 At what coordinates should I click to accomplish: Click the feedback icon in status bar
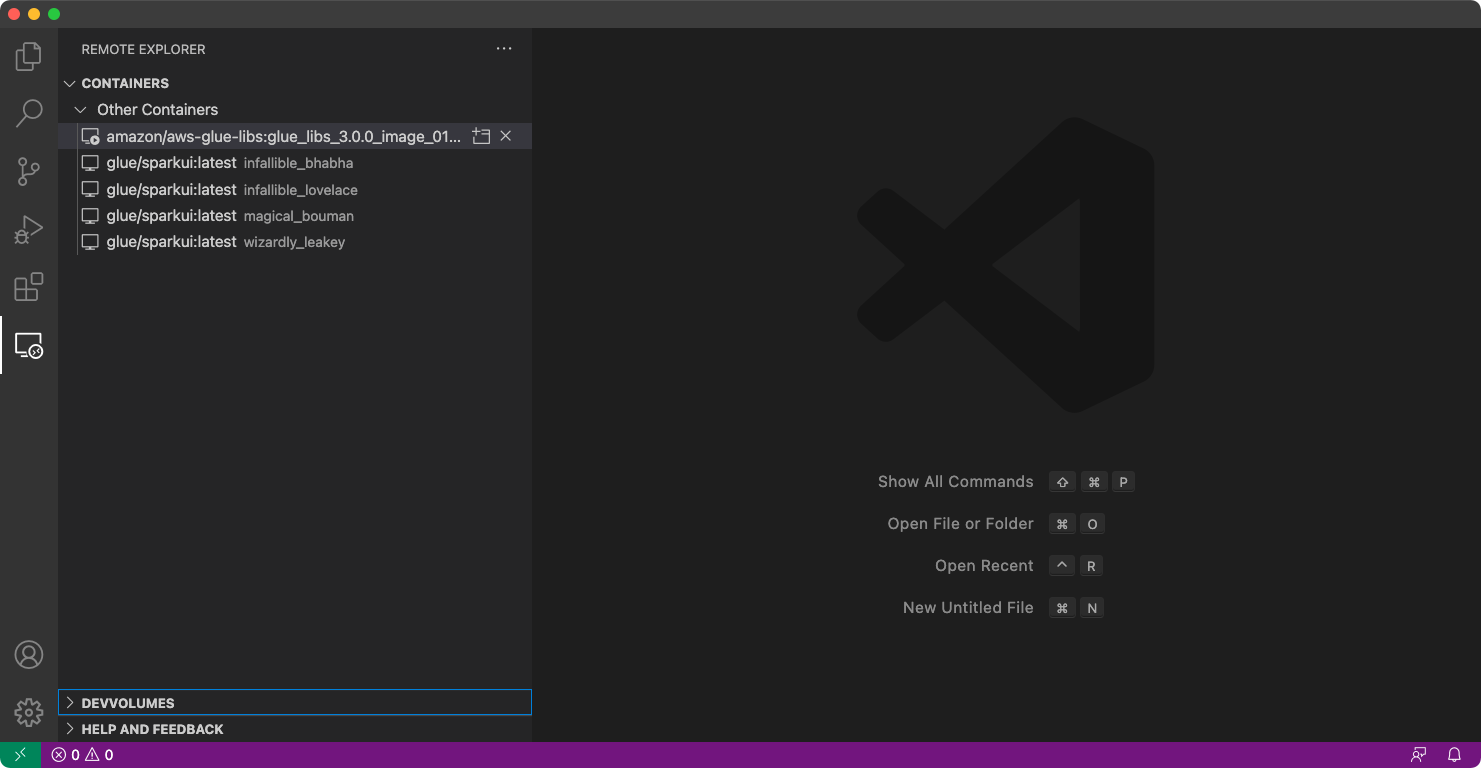(x=1418, y=755)
